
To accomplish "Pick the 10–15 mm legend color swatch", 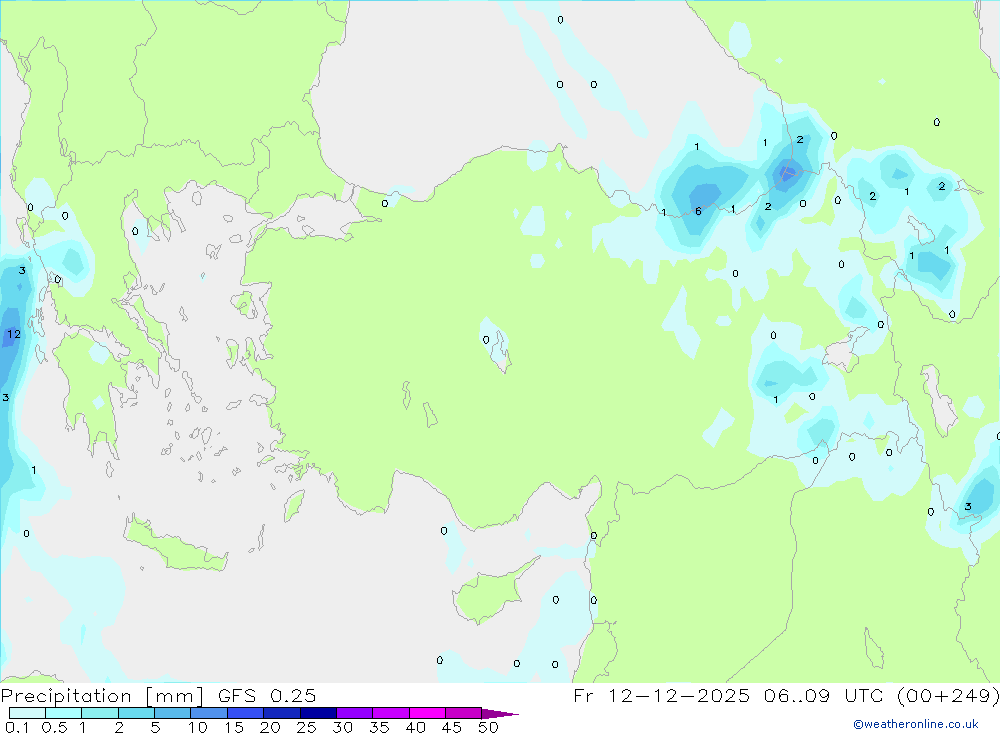I will pos(209,713).
